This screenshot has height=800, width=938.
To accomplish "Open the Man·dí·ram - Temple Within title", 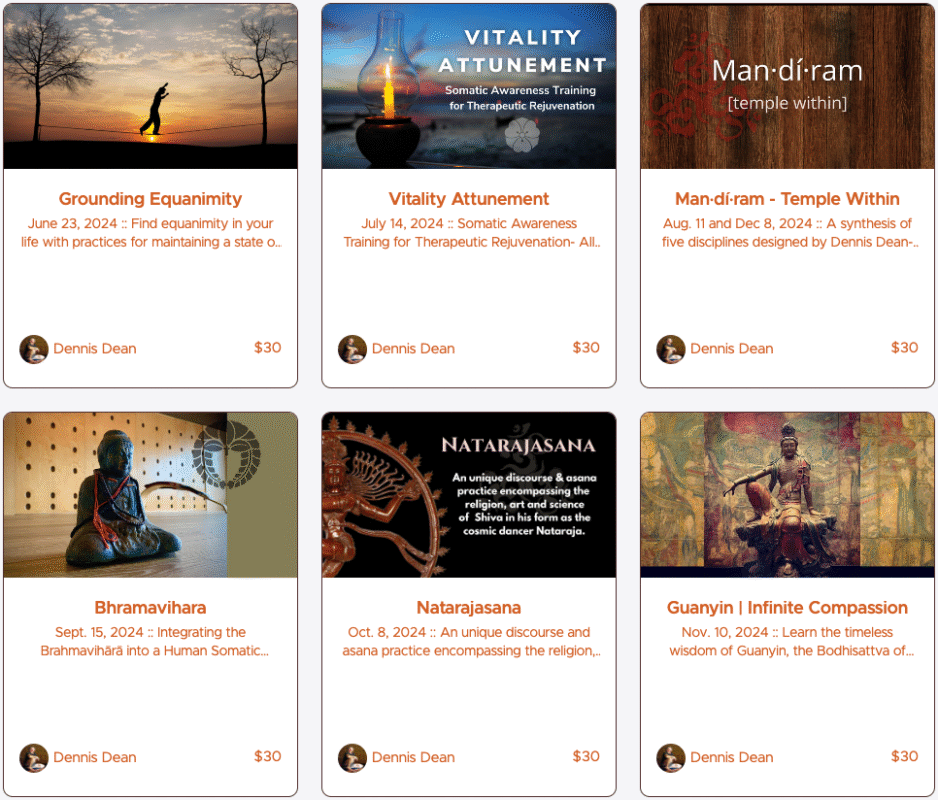I will (x=787, y=199).
